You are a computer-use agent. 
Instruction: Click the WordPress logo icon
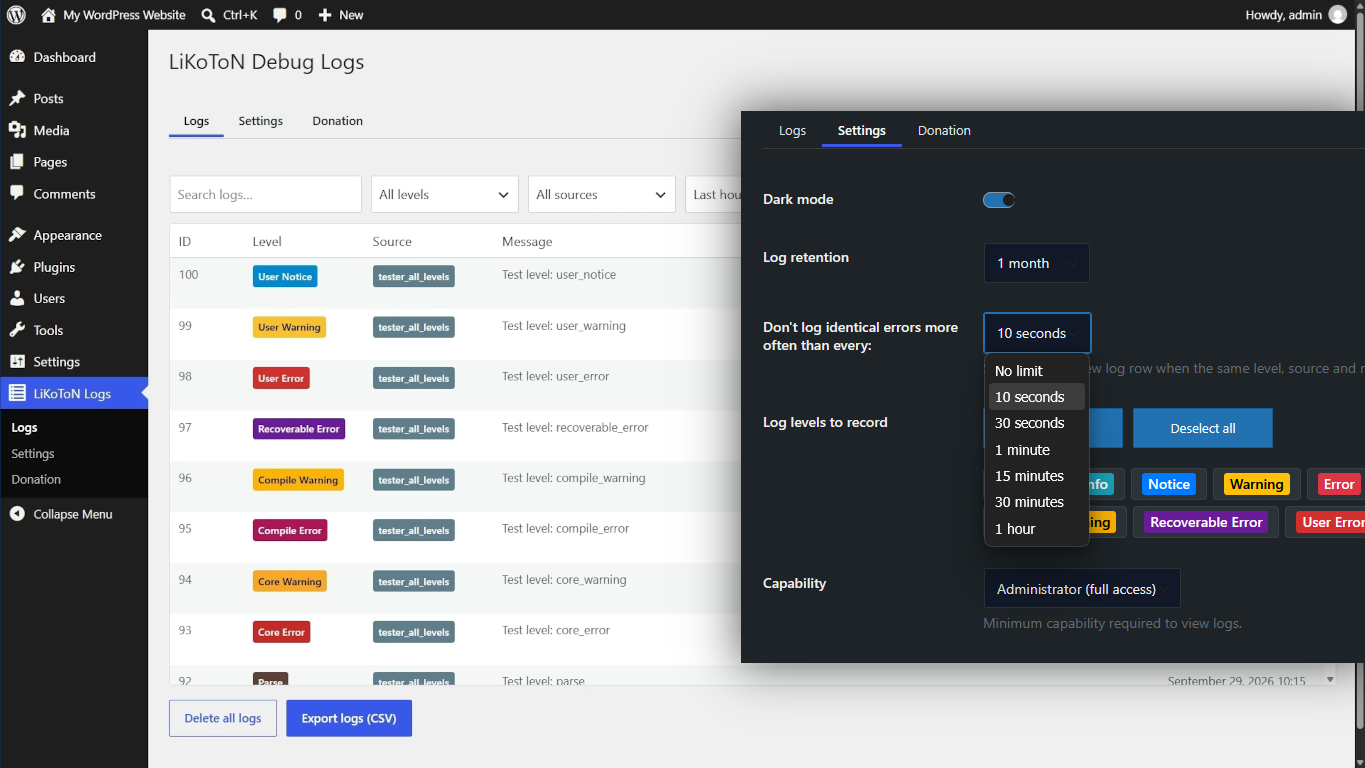coord(16,15)
